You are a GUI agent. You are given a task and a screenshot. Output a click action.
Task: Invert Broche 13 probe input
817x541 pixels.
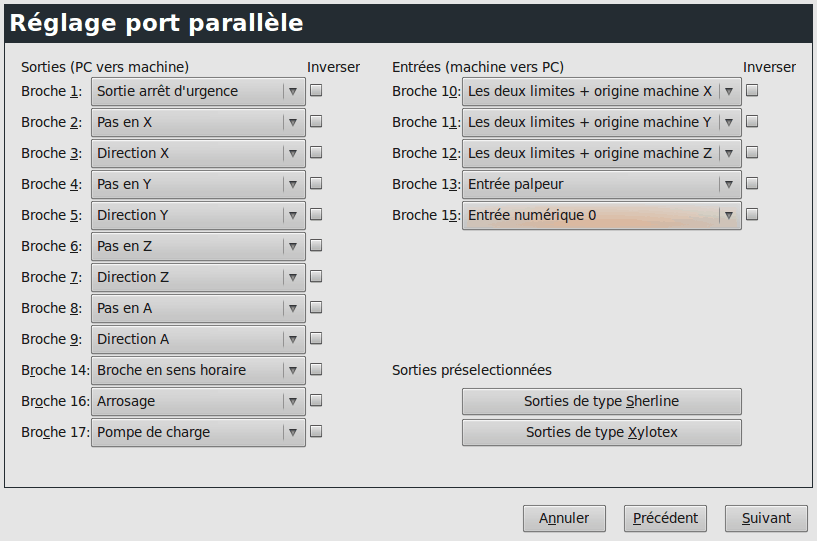(752, 184)
